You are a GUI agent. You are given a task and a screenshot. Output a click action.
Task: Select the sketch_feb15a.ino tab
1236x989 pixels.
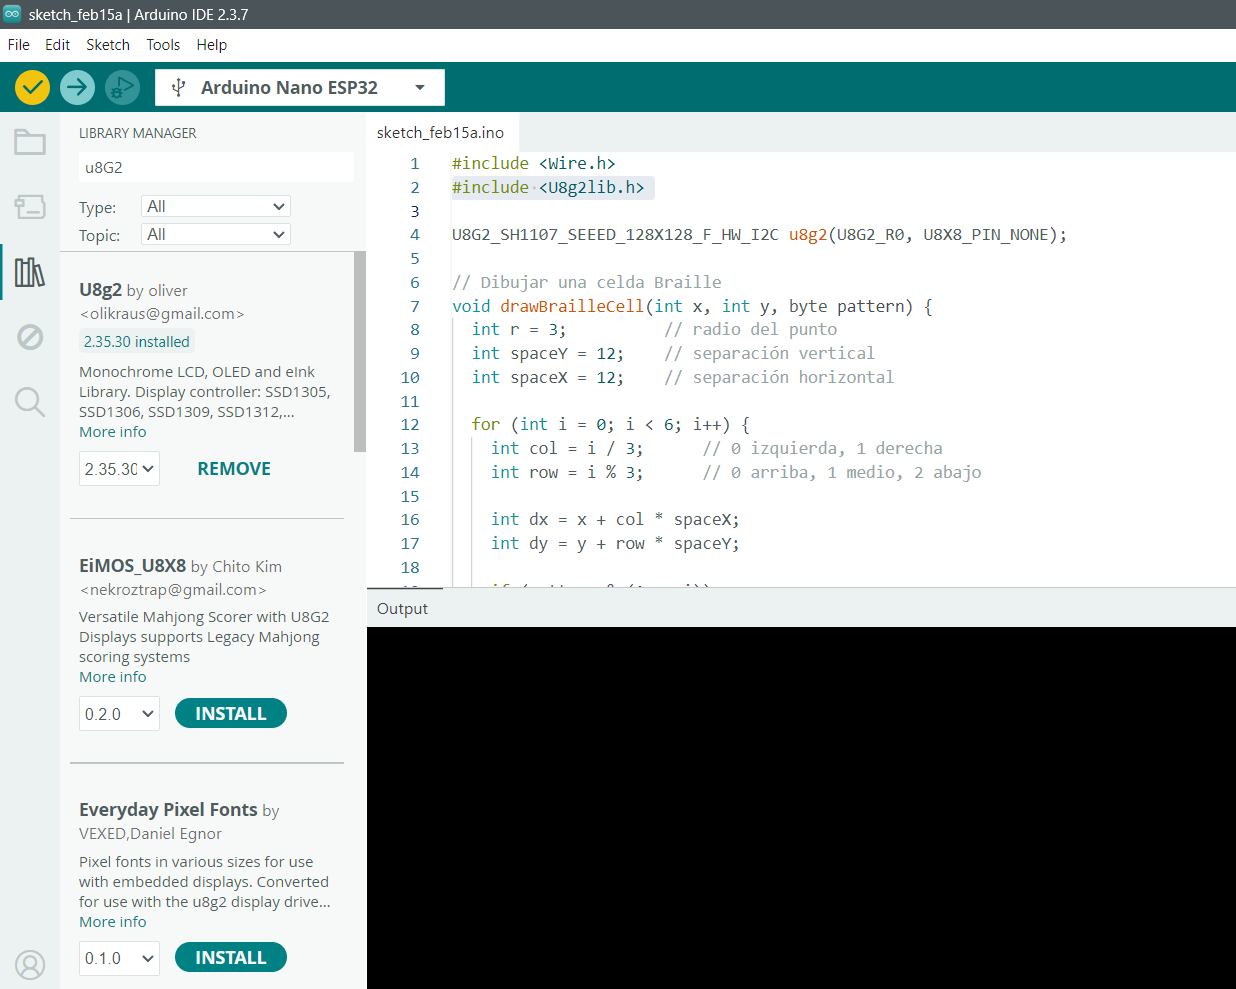441,132
